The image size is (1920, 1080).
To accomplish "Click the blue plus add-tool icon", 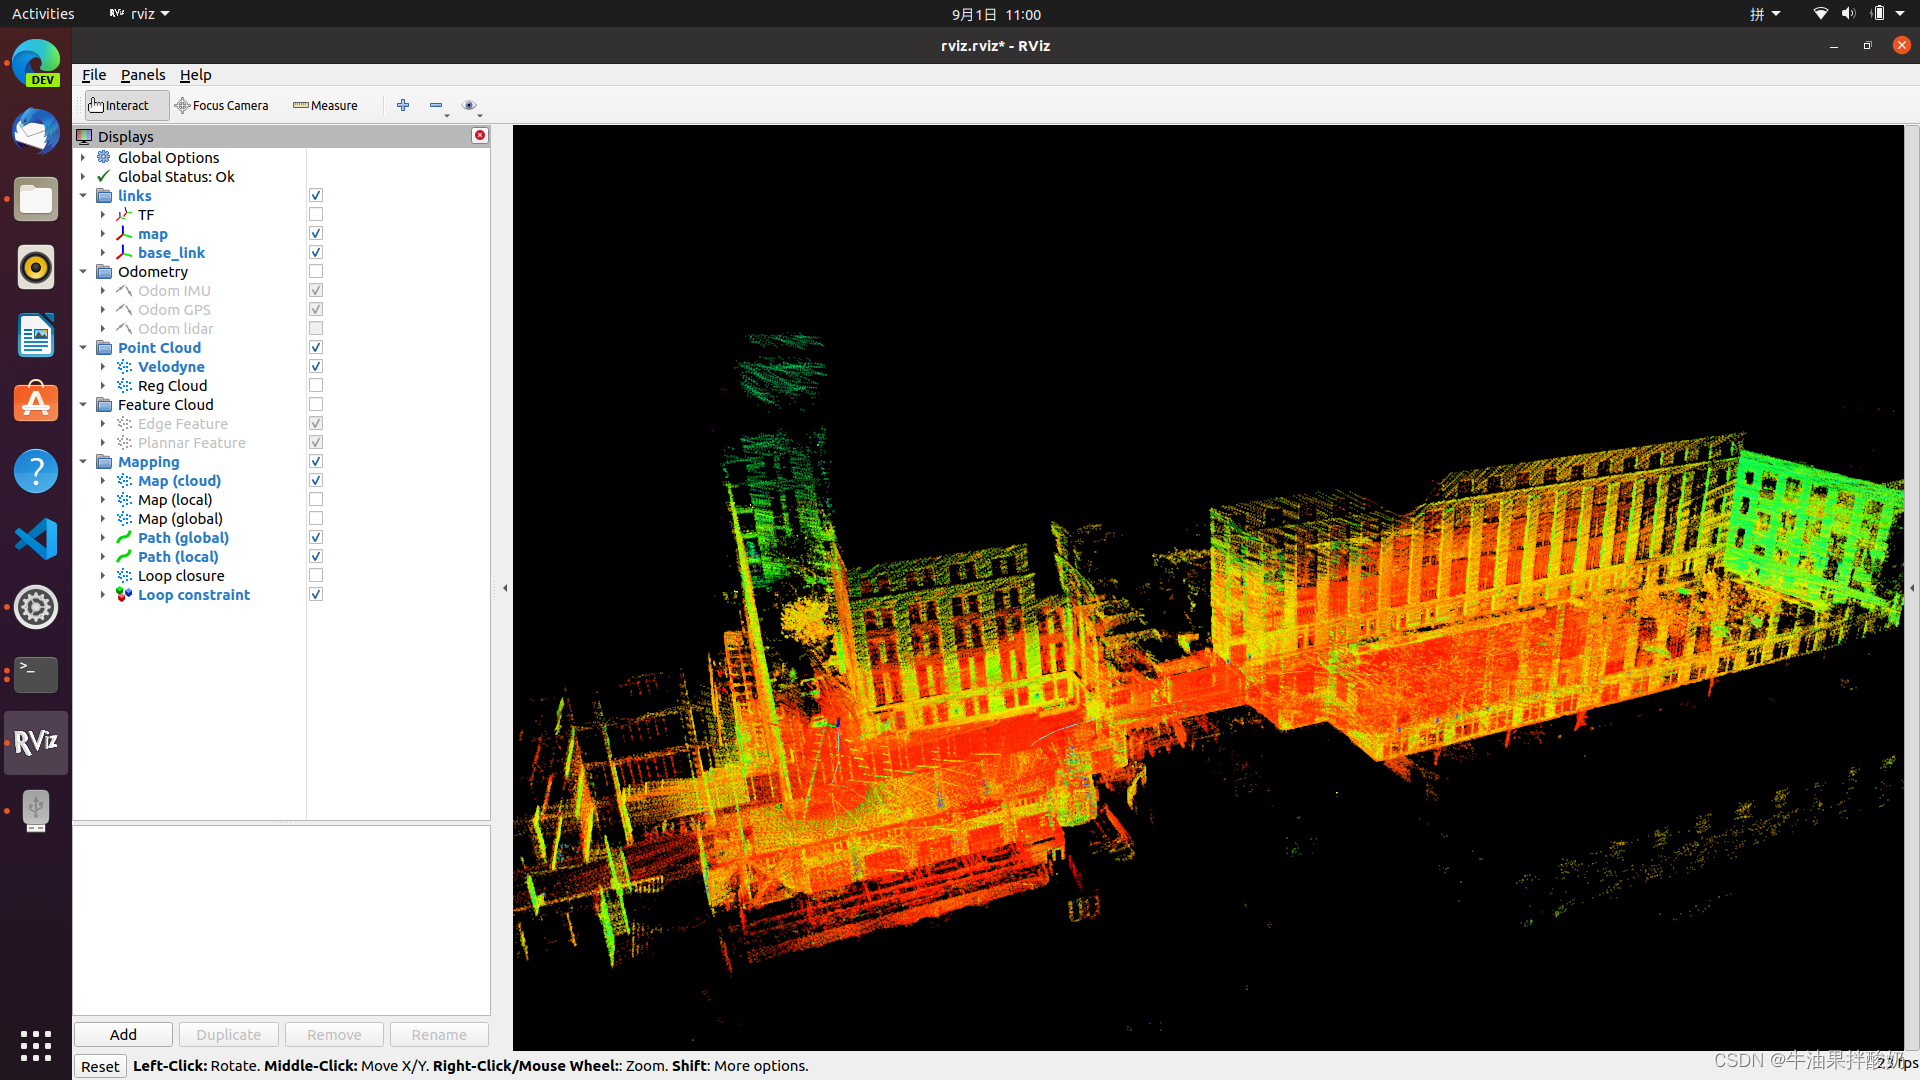I will [x=403, y=105].
